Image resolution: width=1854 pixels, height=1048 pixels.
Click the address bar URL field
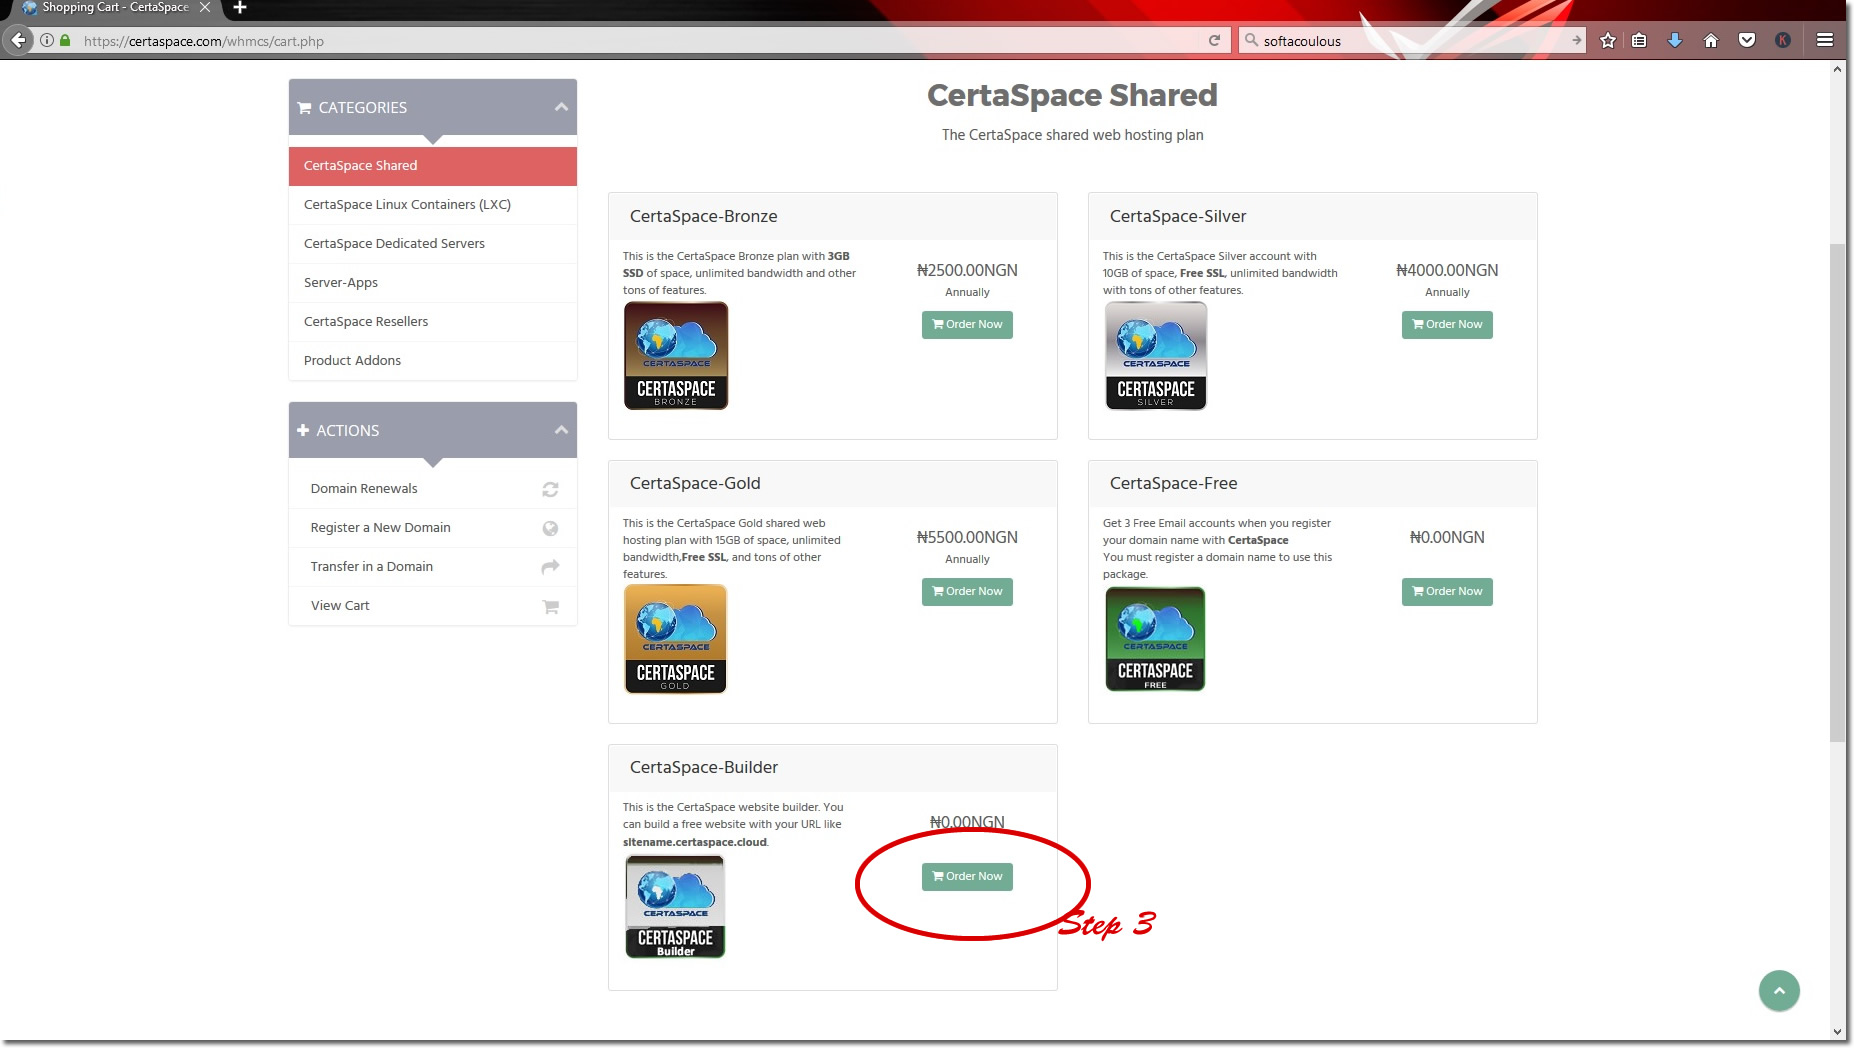[640, 41]
